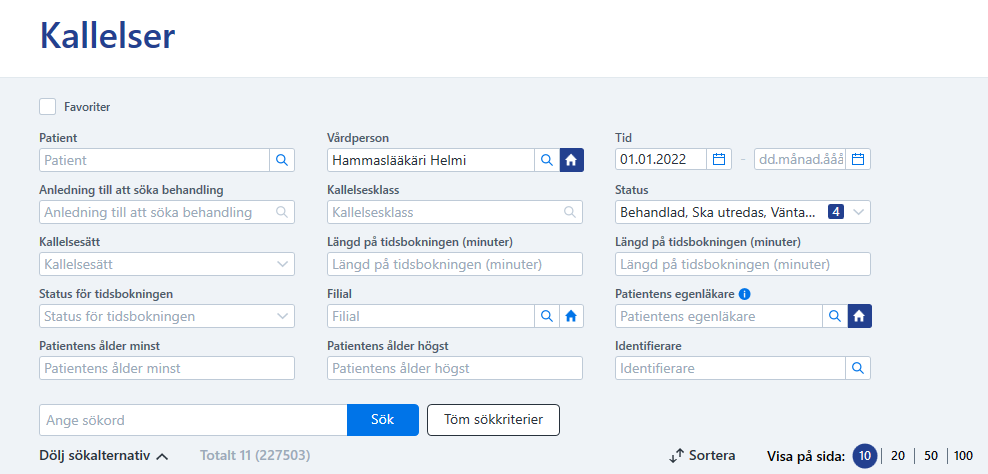The height and width of the screenshot is (474, 988).
Task: Click the Tid end date field
Action: tap(800, 159)
